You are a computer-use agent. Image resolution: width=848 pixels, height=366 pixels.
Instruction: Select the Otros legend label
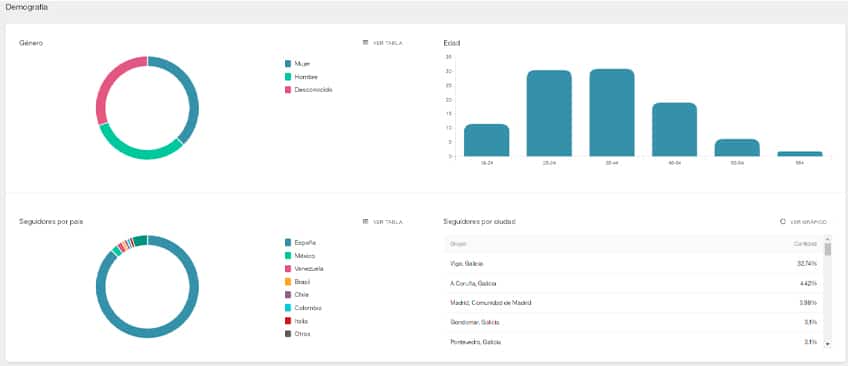coord(303,334)
